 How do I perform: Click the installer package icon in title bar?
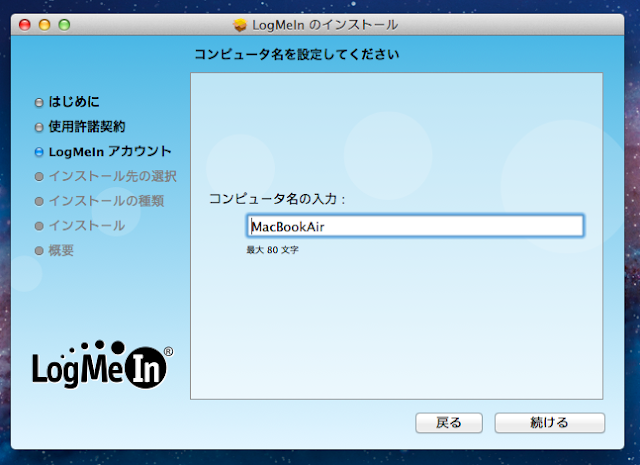pyautogui.click(x=240, y=25)
